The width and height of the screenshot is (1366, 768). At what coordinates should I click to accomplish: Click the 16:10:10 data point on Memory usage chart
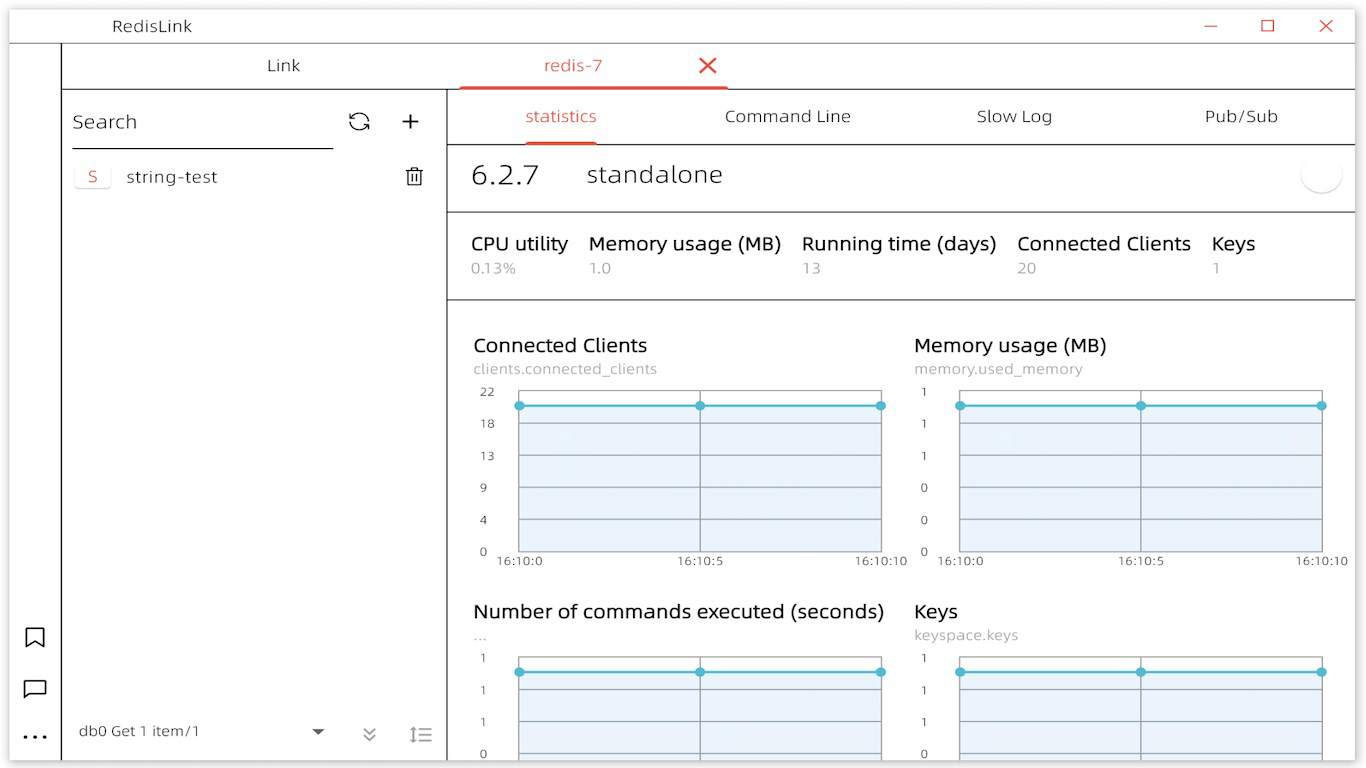point(1321,406)
